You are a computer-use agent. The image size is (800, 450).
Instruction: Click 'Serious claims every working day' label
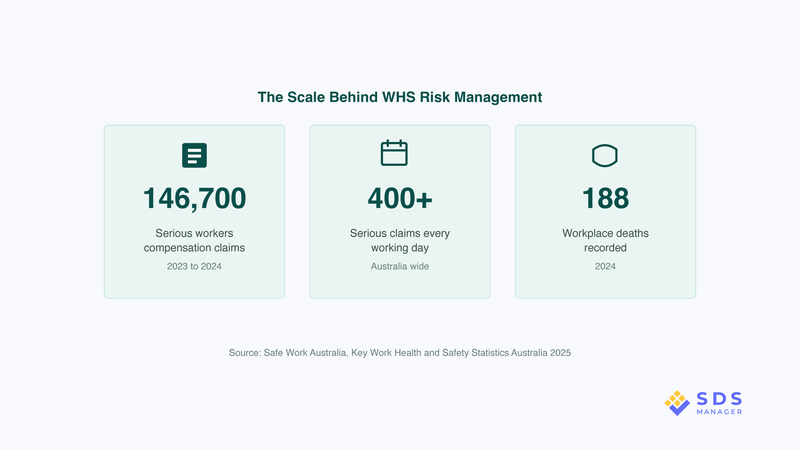pyautogui.click(x=400, y=240)
